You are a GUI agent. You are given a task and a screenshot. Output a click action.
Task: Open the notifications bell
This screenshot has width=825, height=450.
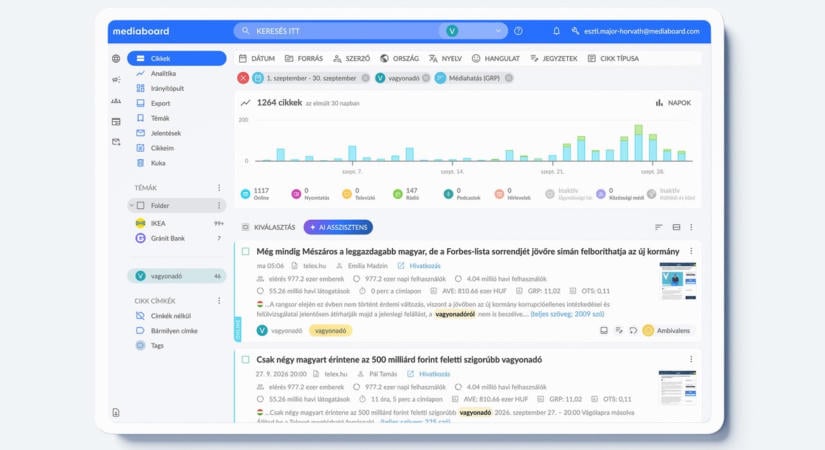[x=556, y=31]
